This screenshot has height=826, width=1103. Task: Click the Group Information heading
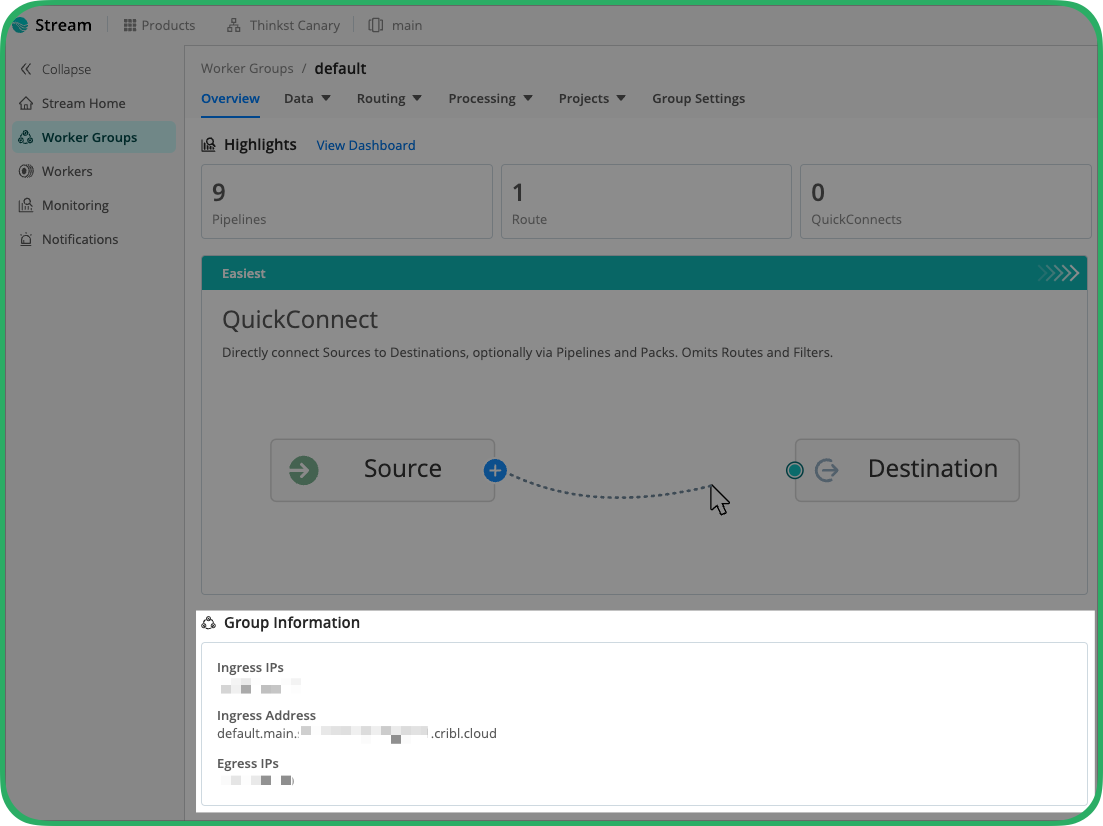pos(292,623)
